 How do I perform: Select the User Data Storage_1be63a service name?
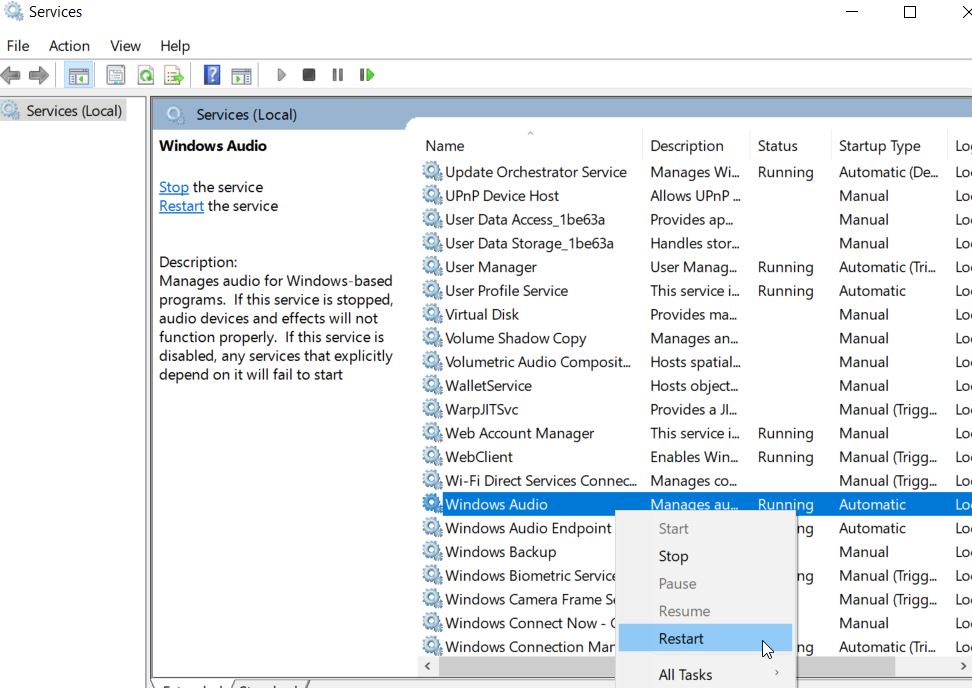point(529,243)
